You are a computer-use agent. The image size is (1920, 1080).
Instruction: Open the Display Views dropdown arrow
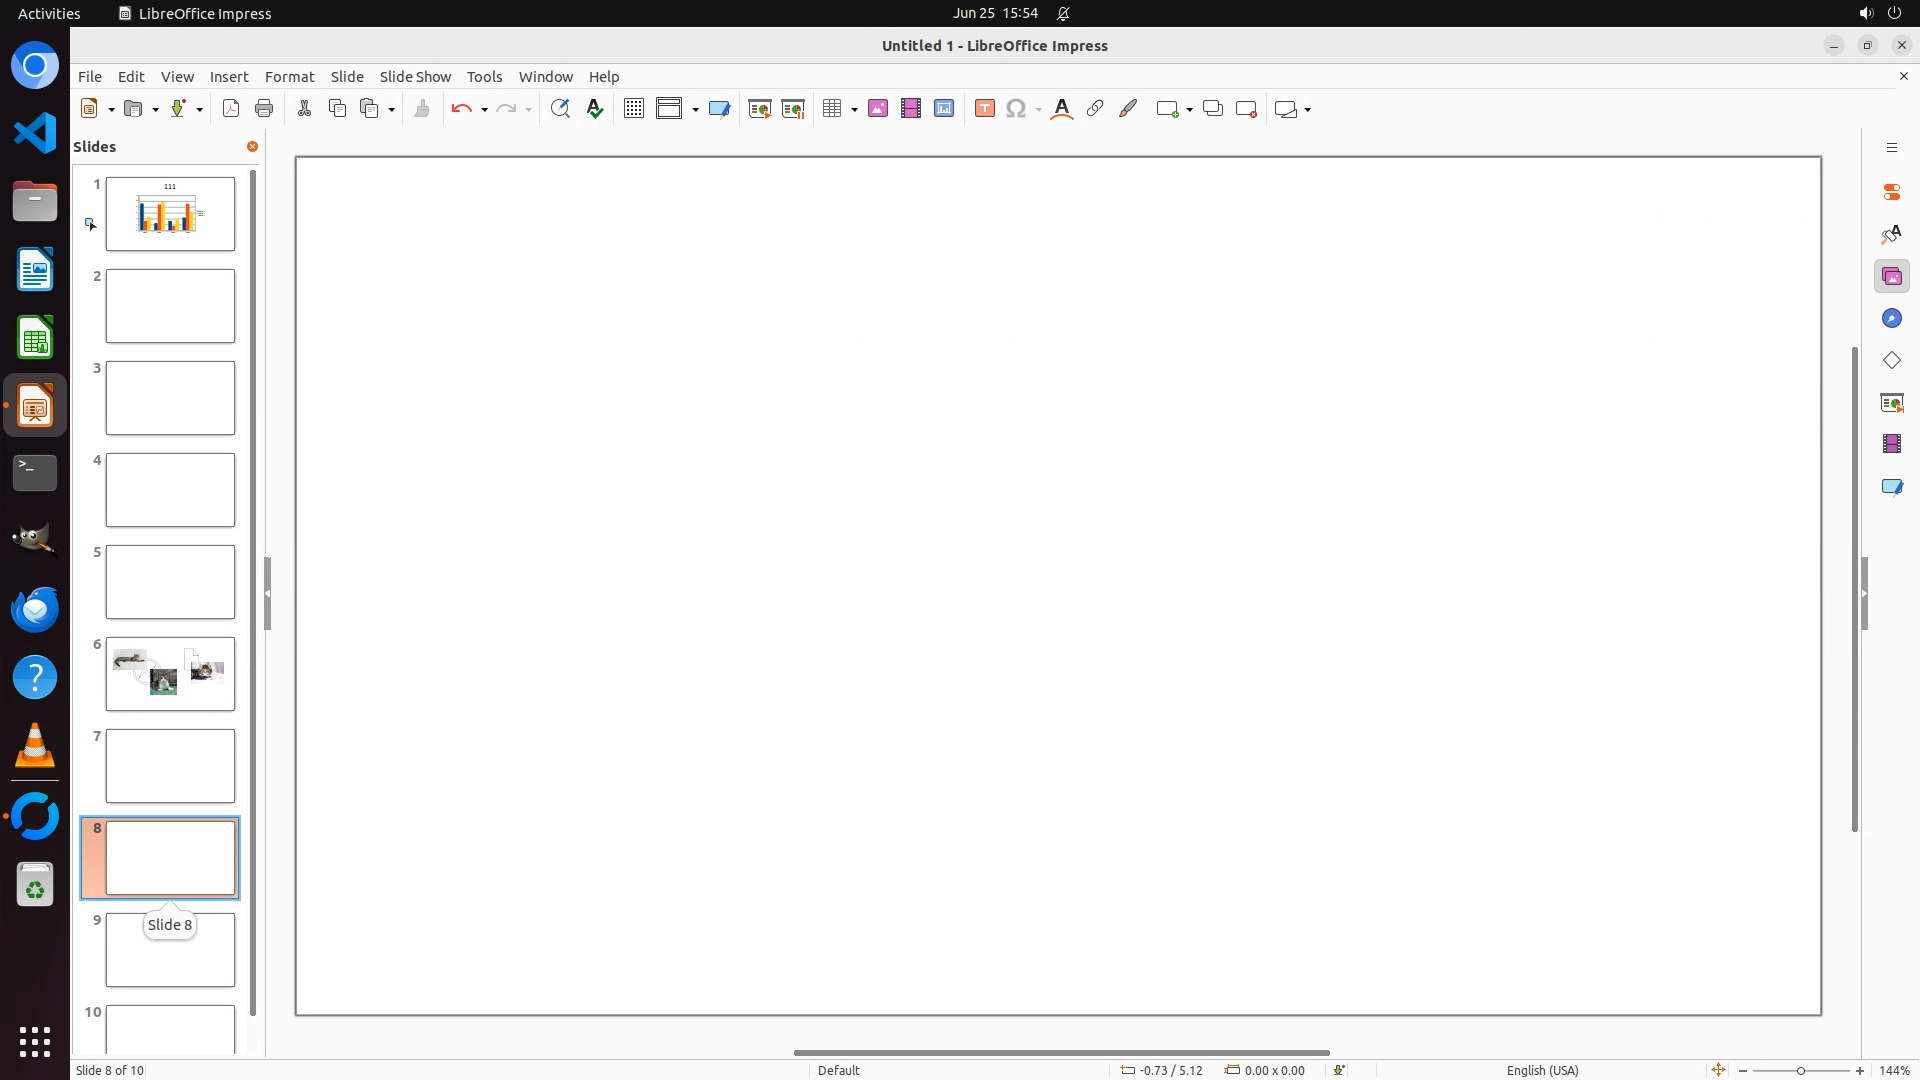coord(695,110)
